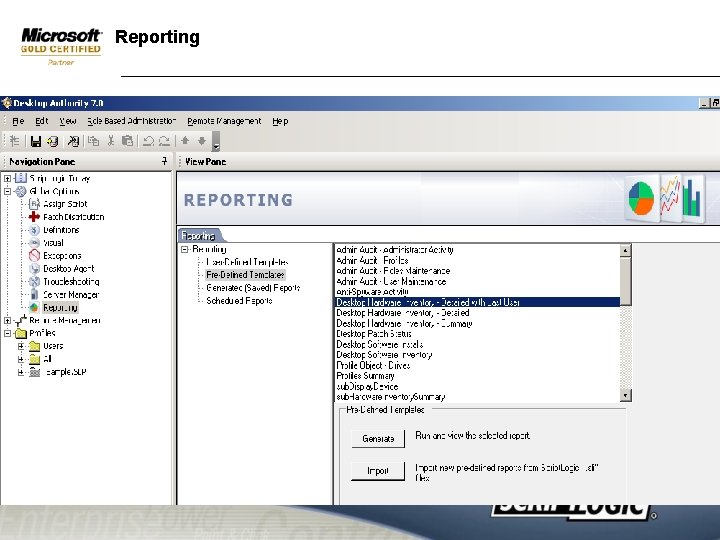Click the Troubleshooting node icon
Viewport: 720px width, 540px height.
(x=34, y=281)
